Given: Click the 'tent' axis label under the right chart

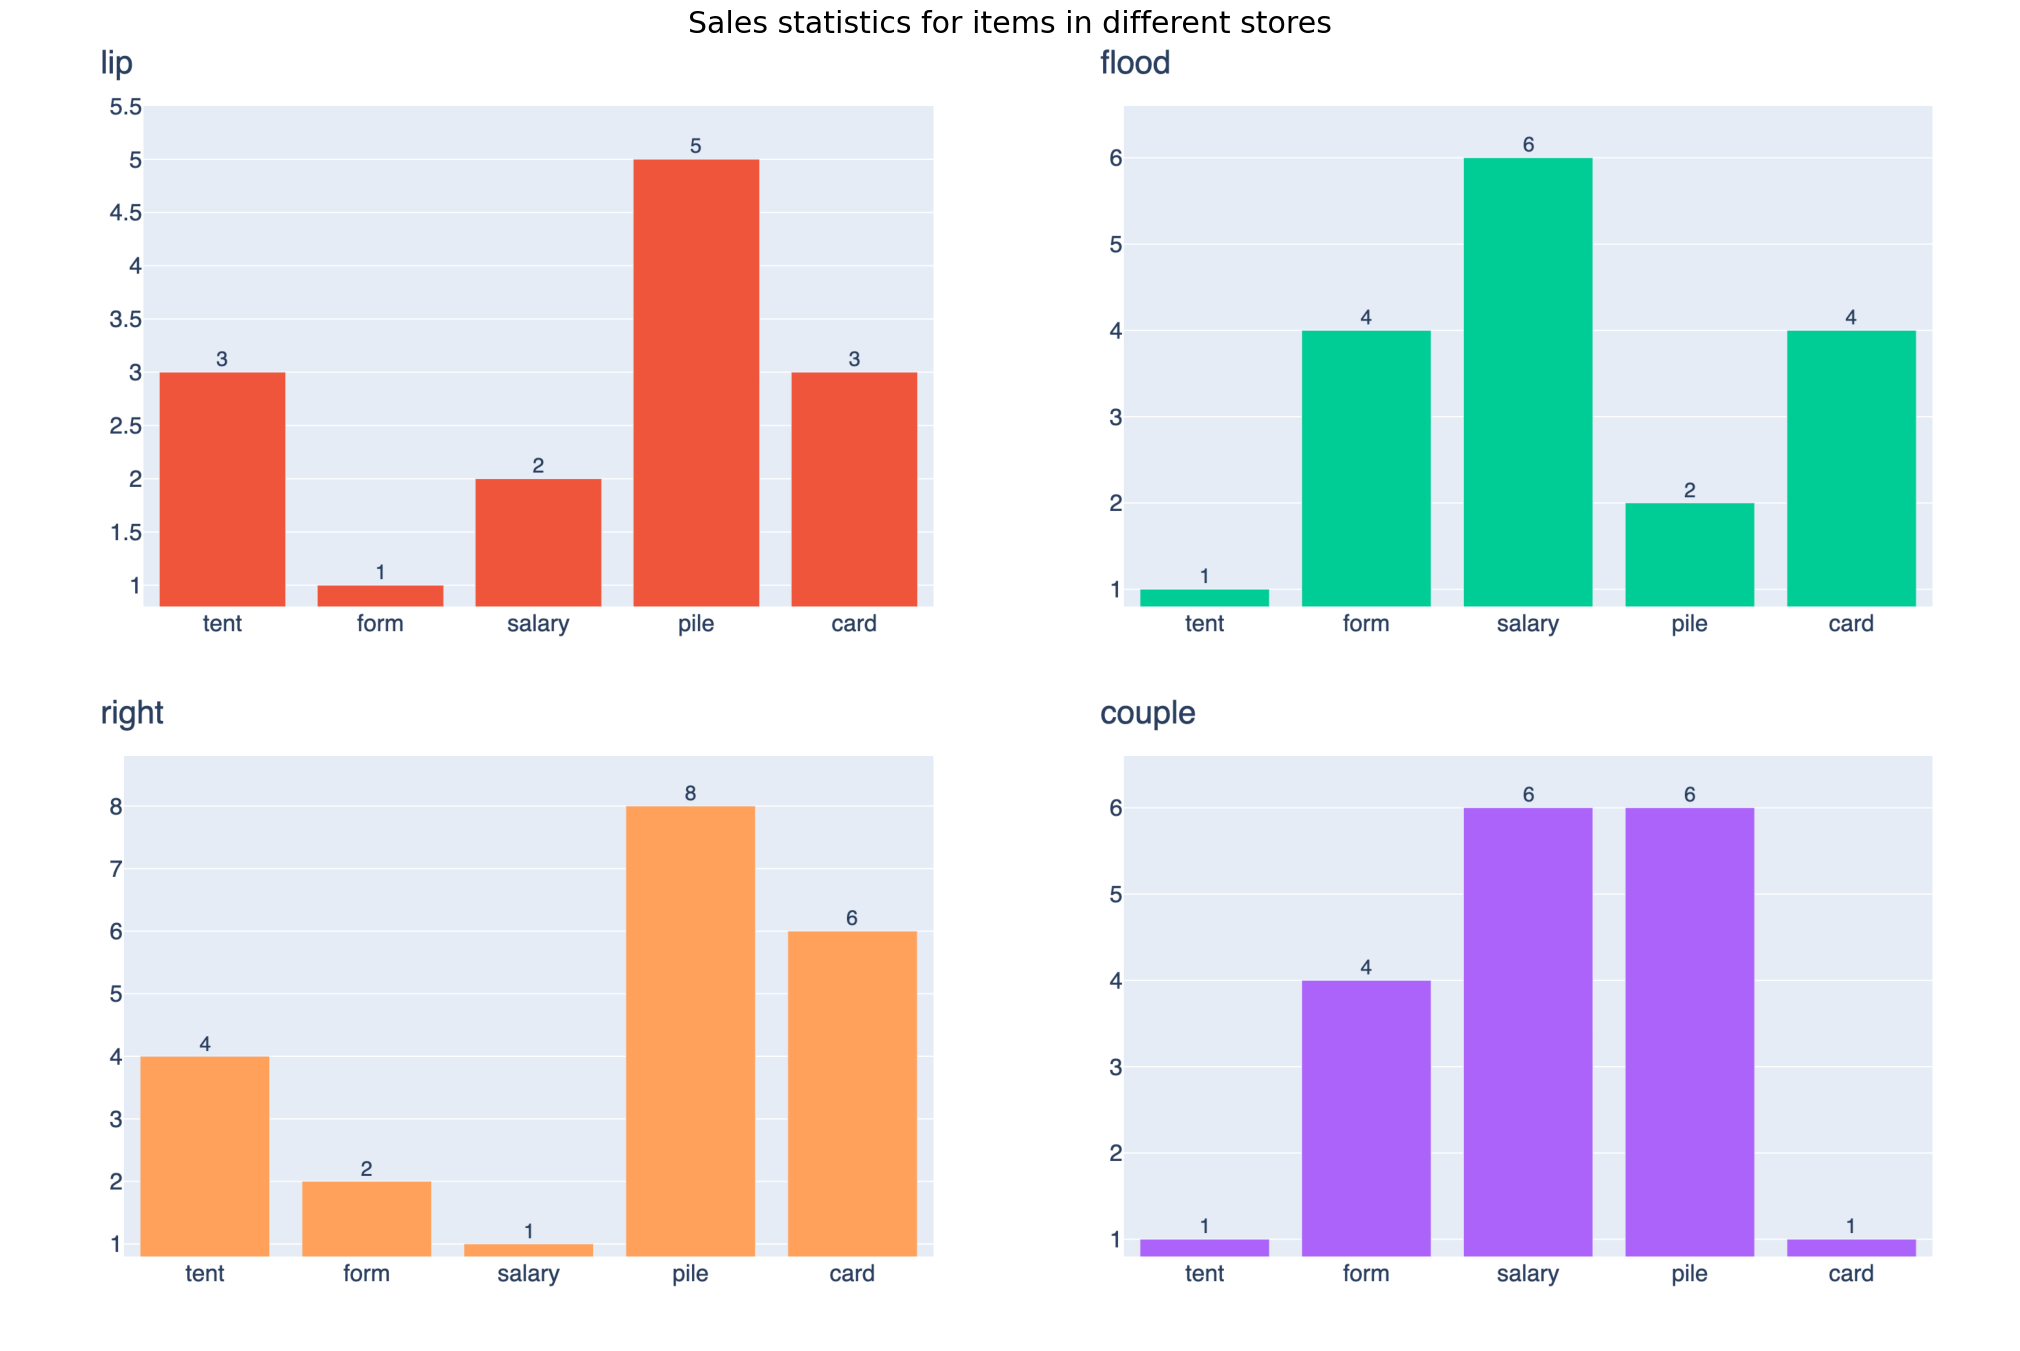Looking at the screenshot, I should [205, 1274].
